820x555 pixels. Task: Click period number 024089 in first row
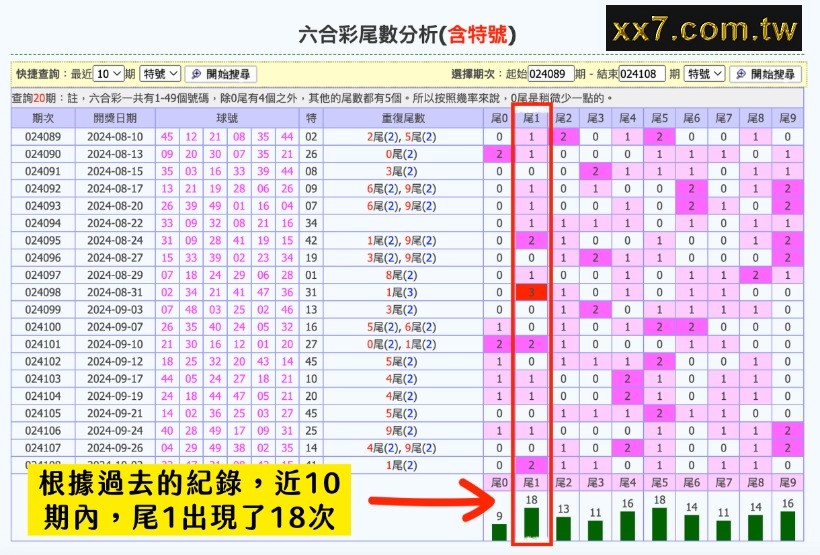(x=42, y=137)
